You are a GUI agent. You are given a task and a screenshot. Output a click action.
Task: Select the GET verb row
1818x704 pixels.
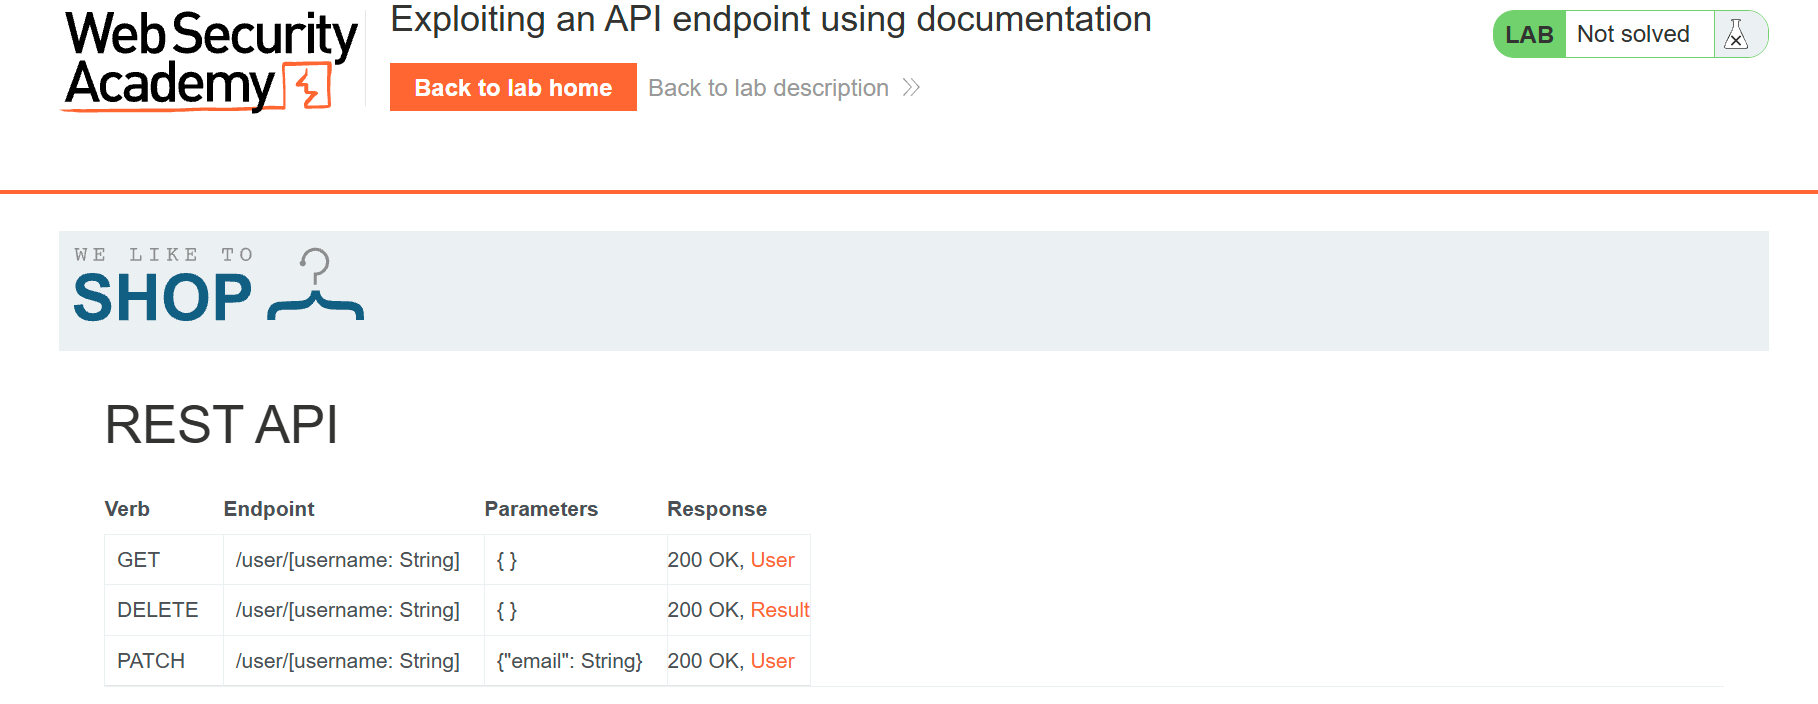pyautogui.click(x=139, y=560)
